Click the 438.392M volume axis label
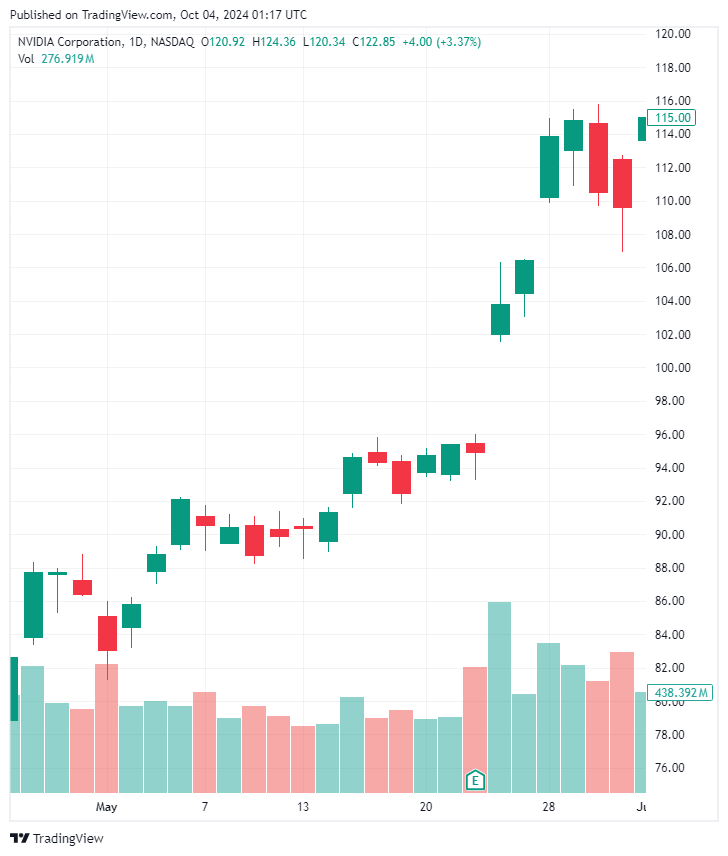 tap(682, 692)
